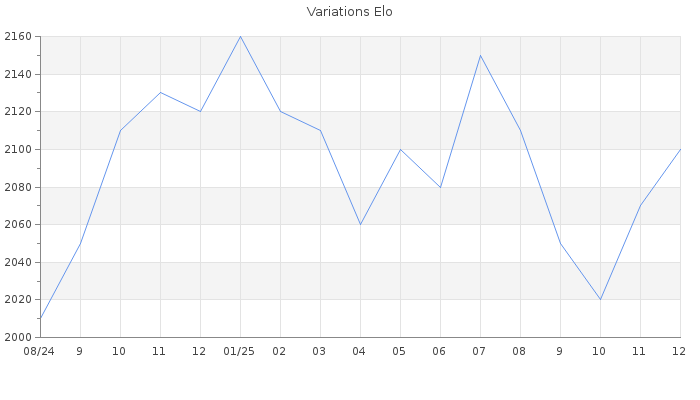The image size is (700, 400).
Task: Click the "01/25" x-axis label
Action: point(240,352)
